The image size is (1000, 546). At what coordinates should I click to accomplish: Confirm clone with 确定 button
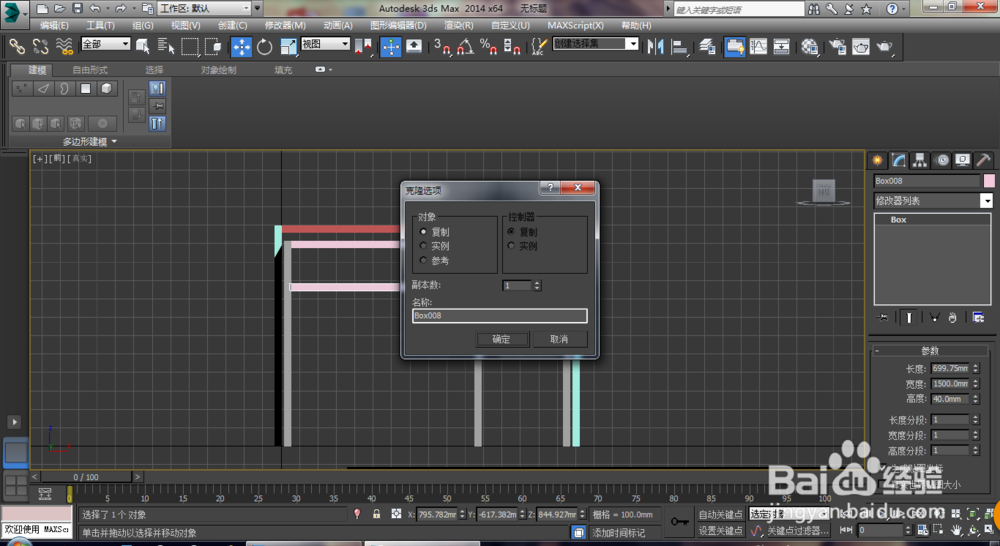pos(502,339)
